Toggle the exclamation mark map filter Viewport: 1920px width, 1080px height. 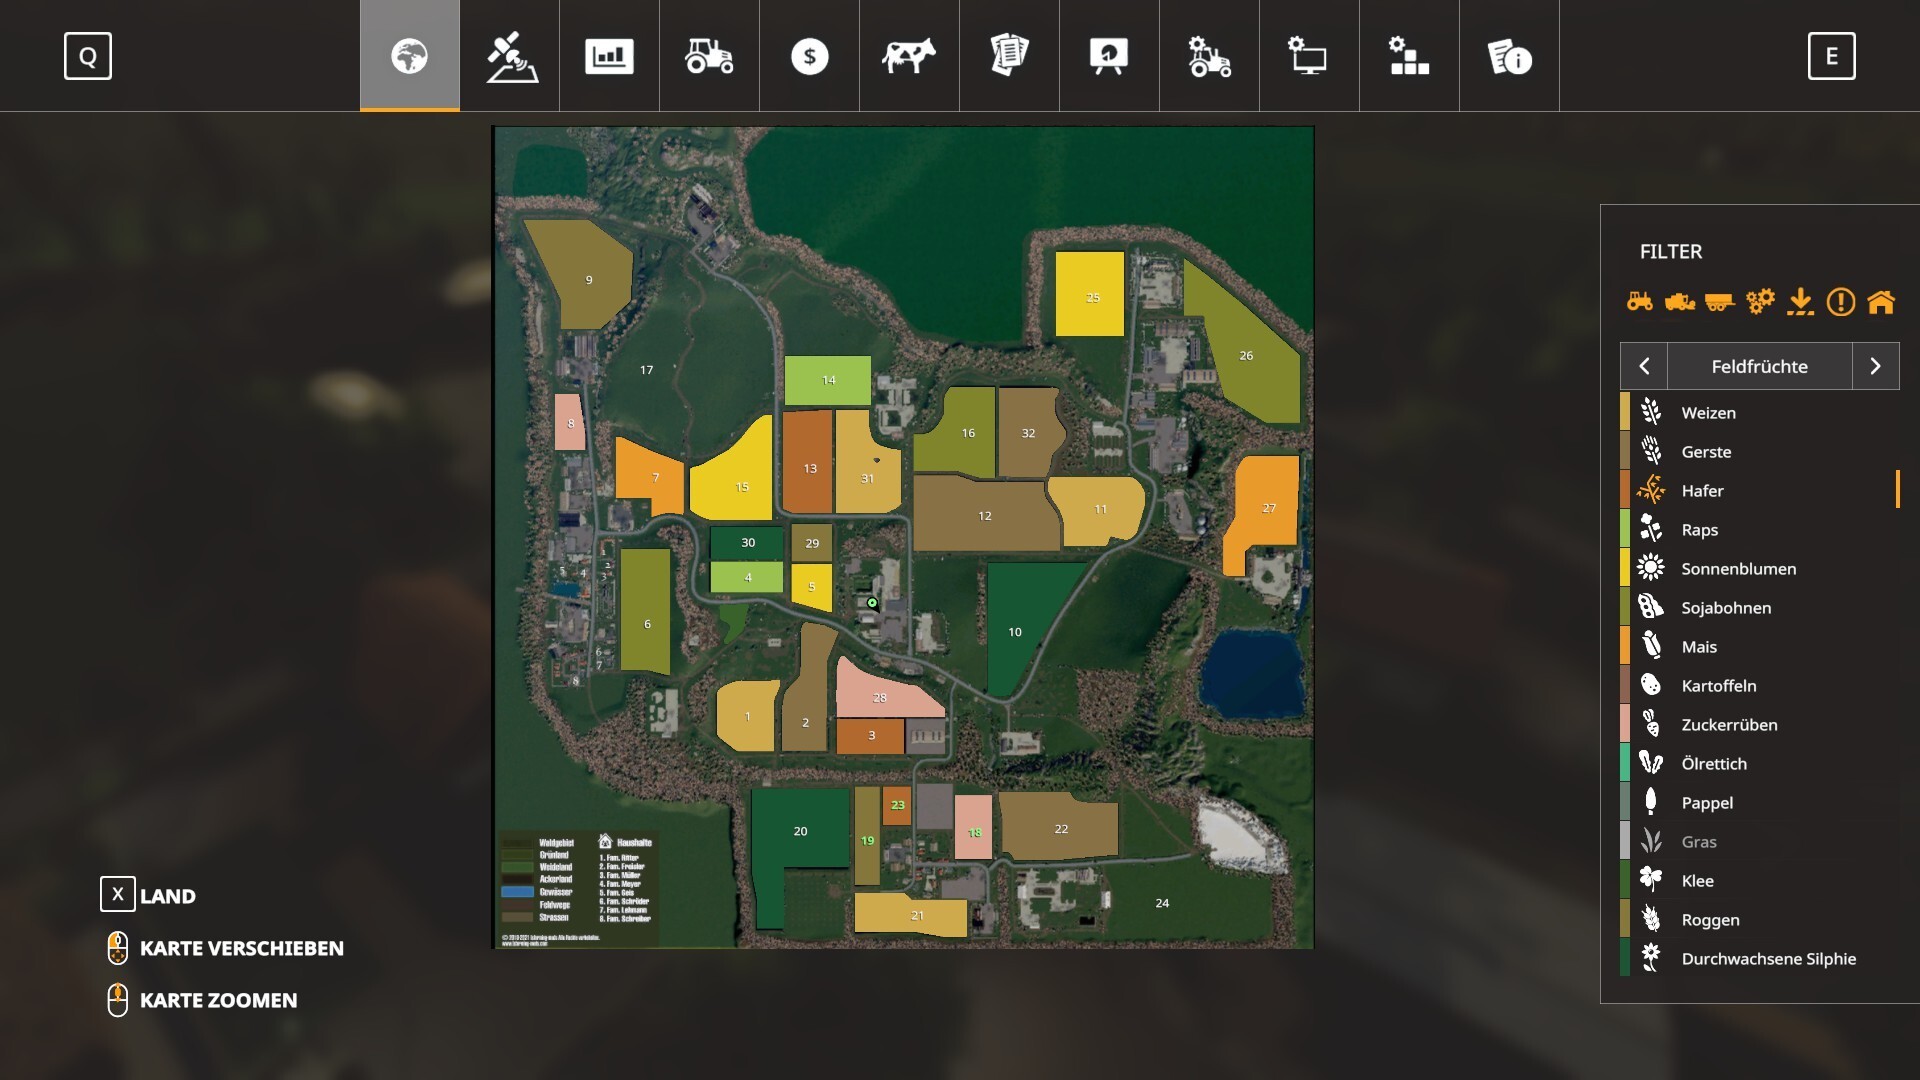tap(1840, 301)
